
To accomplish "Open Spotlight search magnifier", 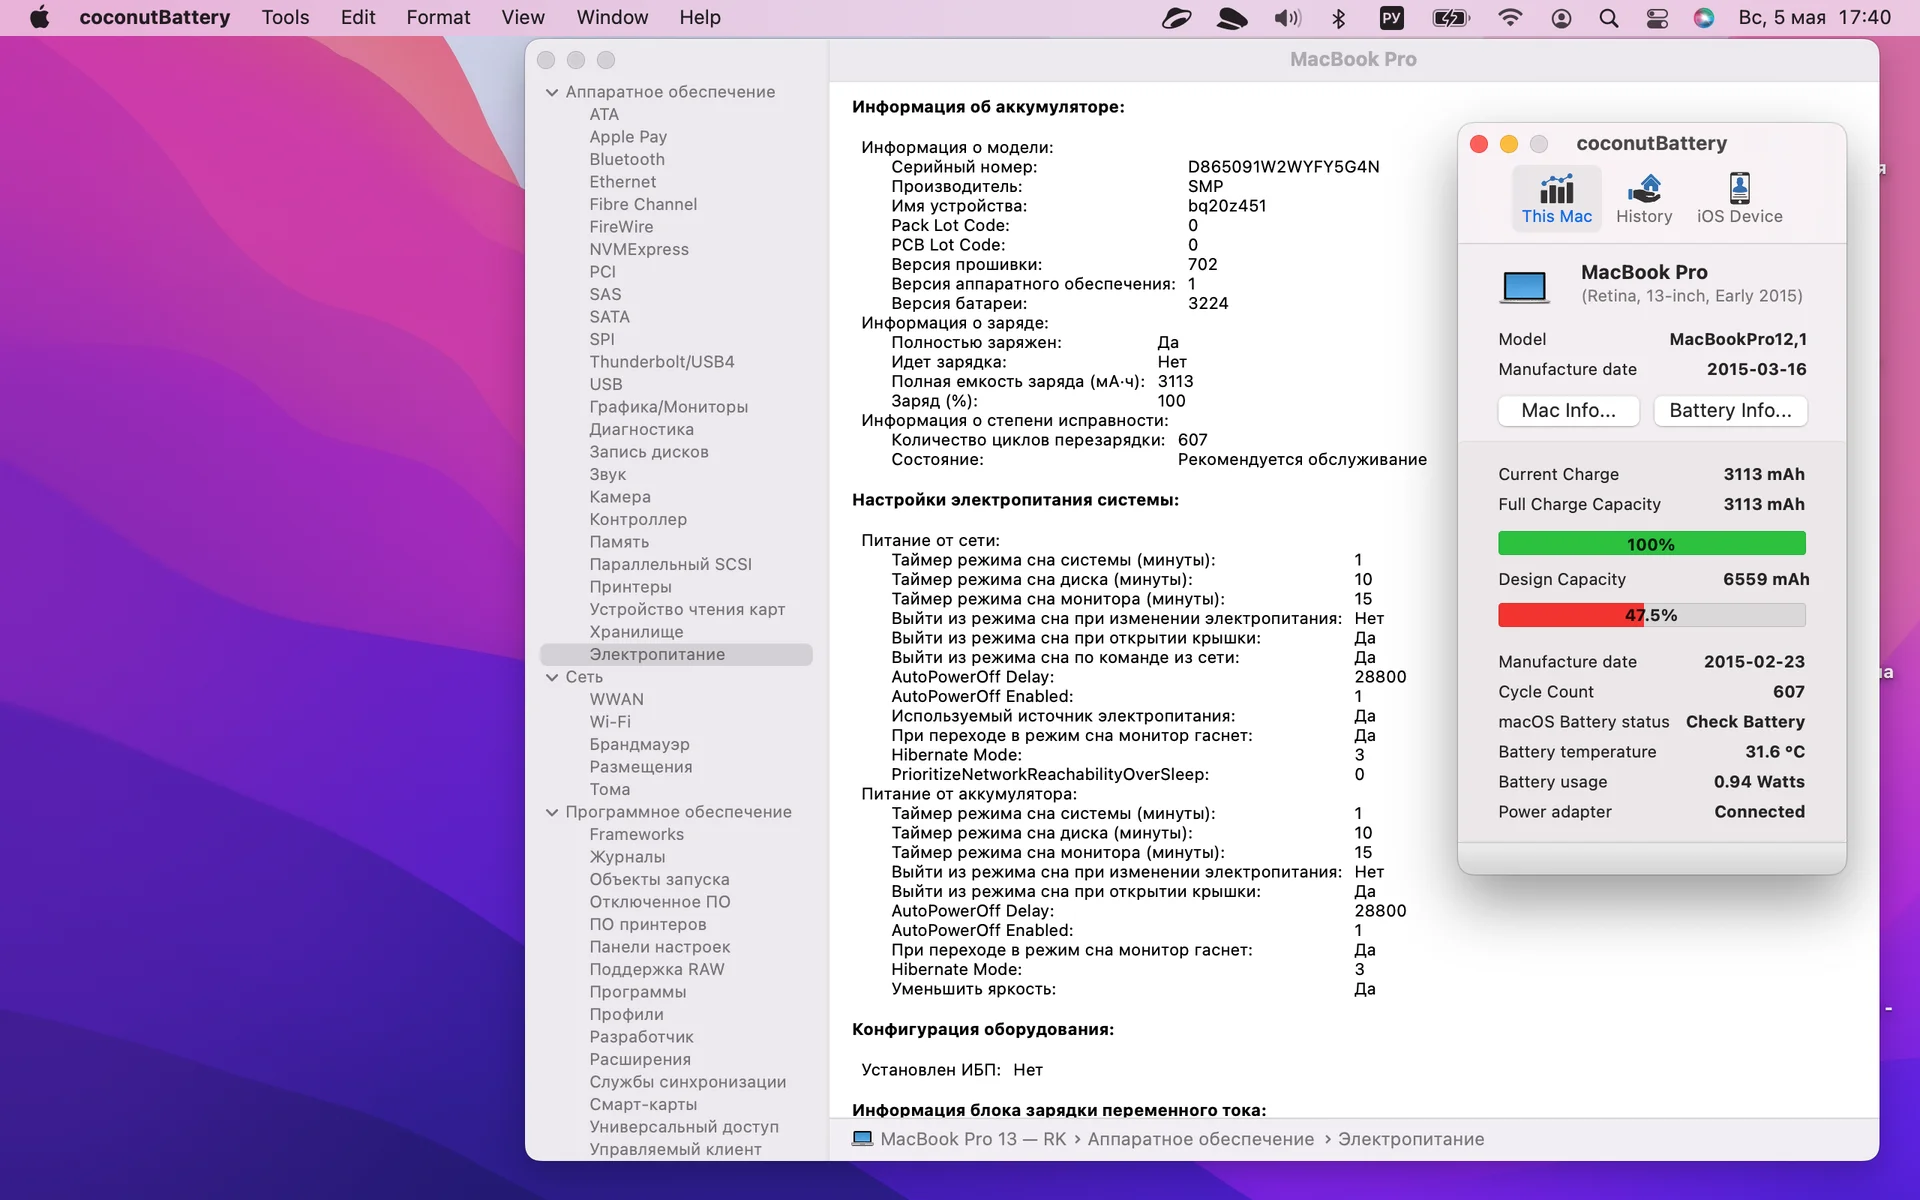I will pos(1608,17).
